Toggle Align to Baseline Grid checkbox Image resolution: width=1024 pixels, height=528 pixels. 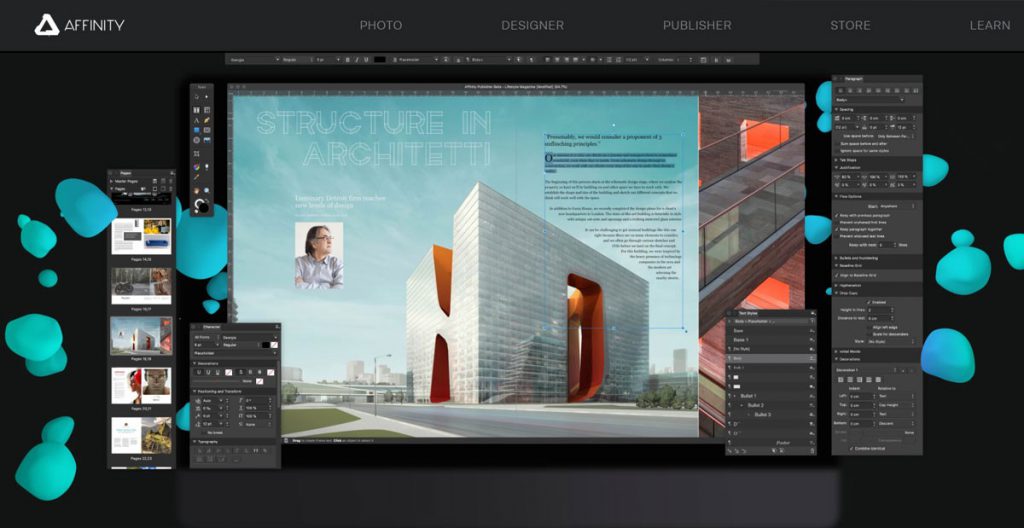836,275
